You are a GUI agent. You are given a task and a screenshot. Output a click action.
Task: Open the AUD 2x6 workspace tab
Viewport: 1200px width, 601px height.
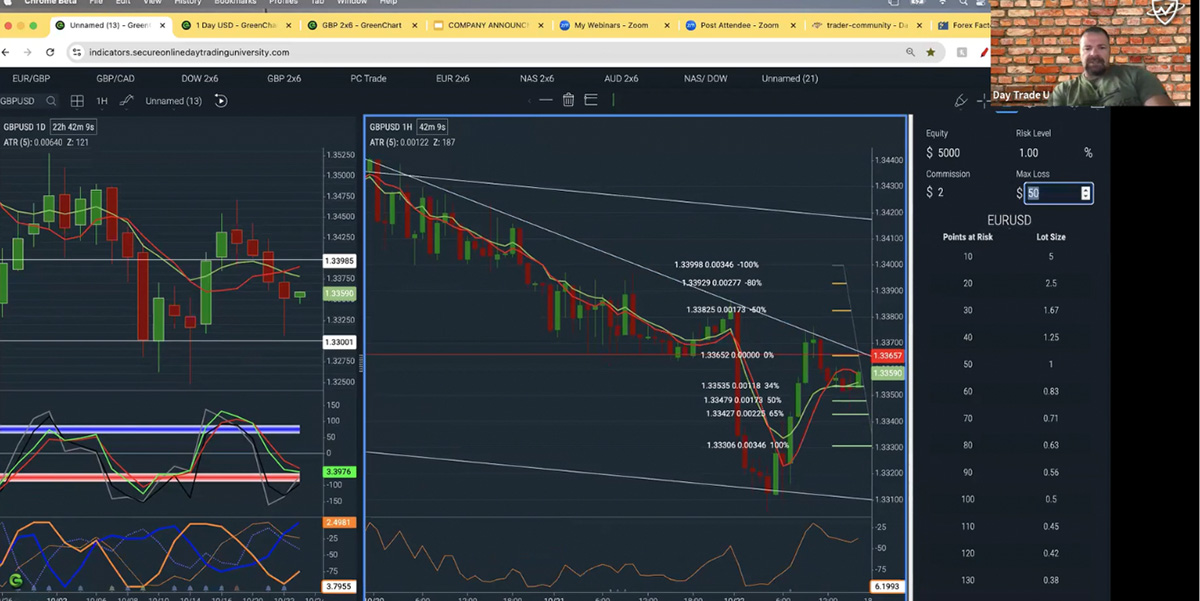point(621,78)
